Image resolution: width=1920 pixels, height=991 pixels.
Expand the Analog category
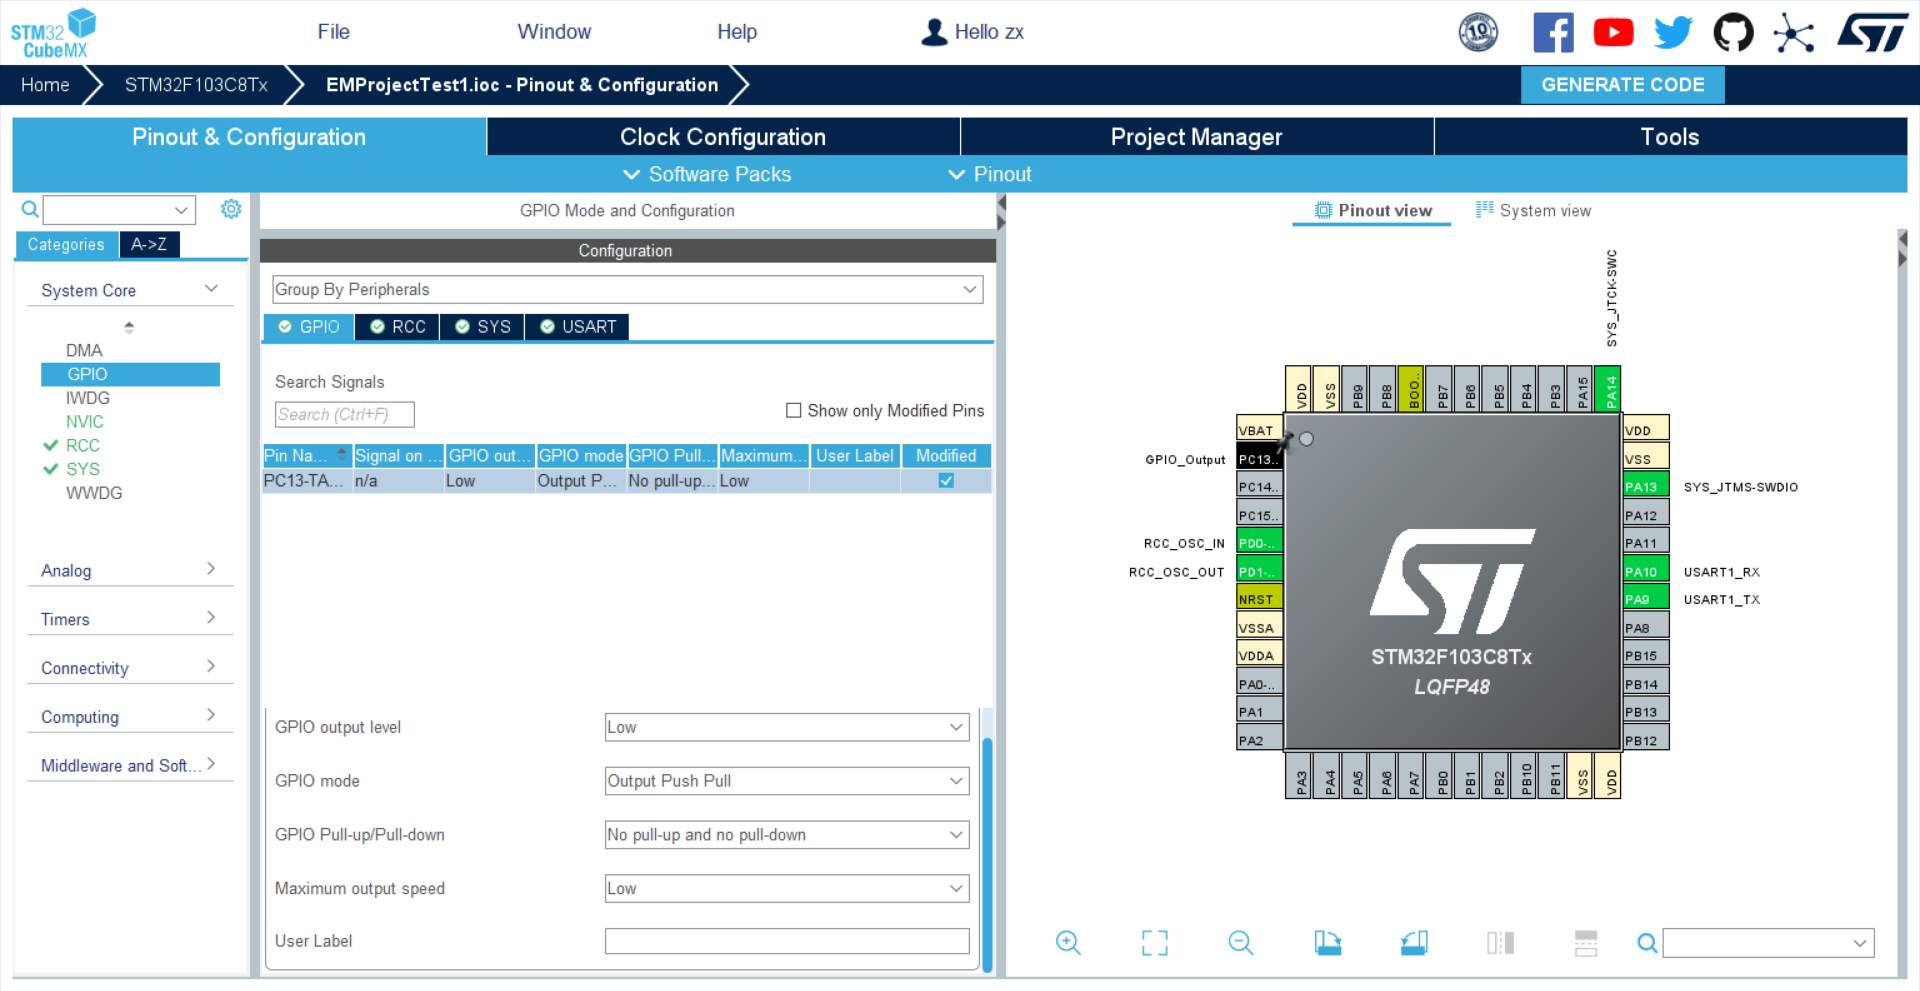click(130, 570)
